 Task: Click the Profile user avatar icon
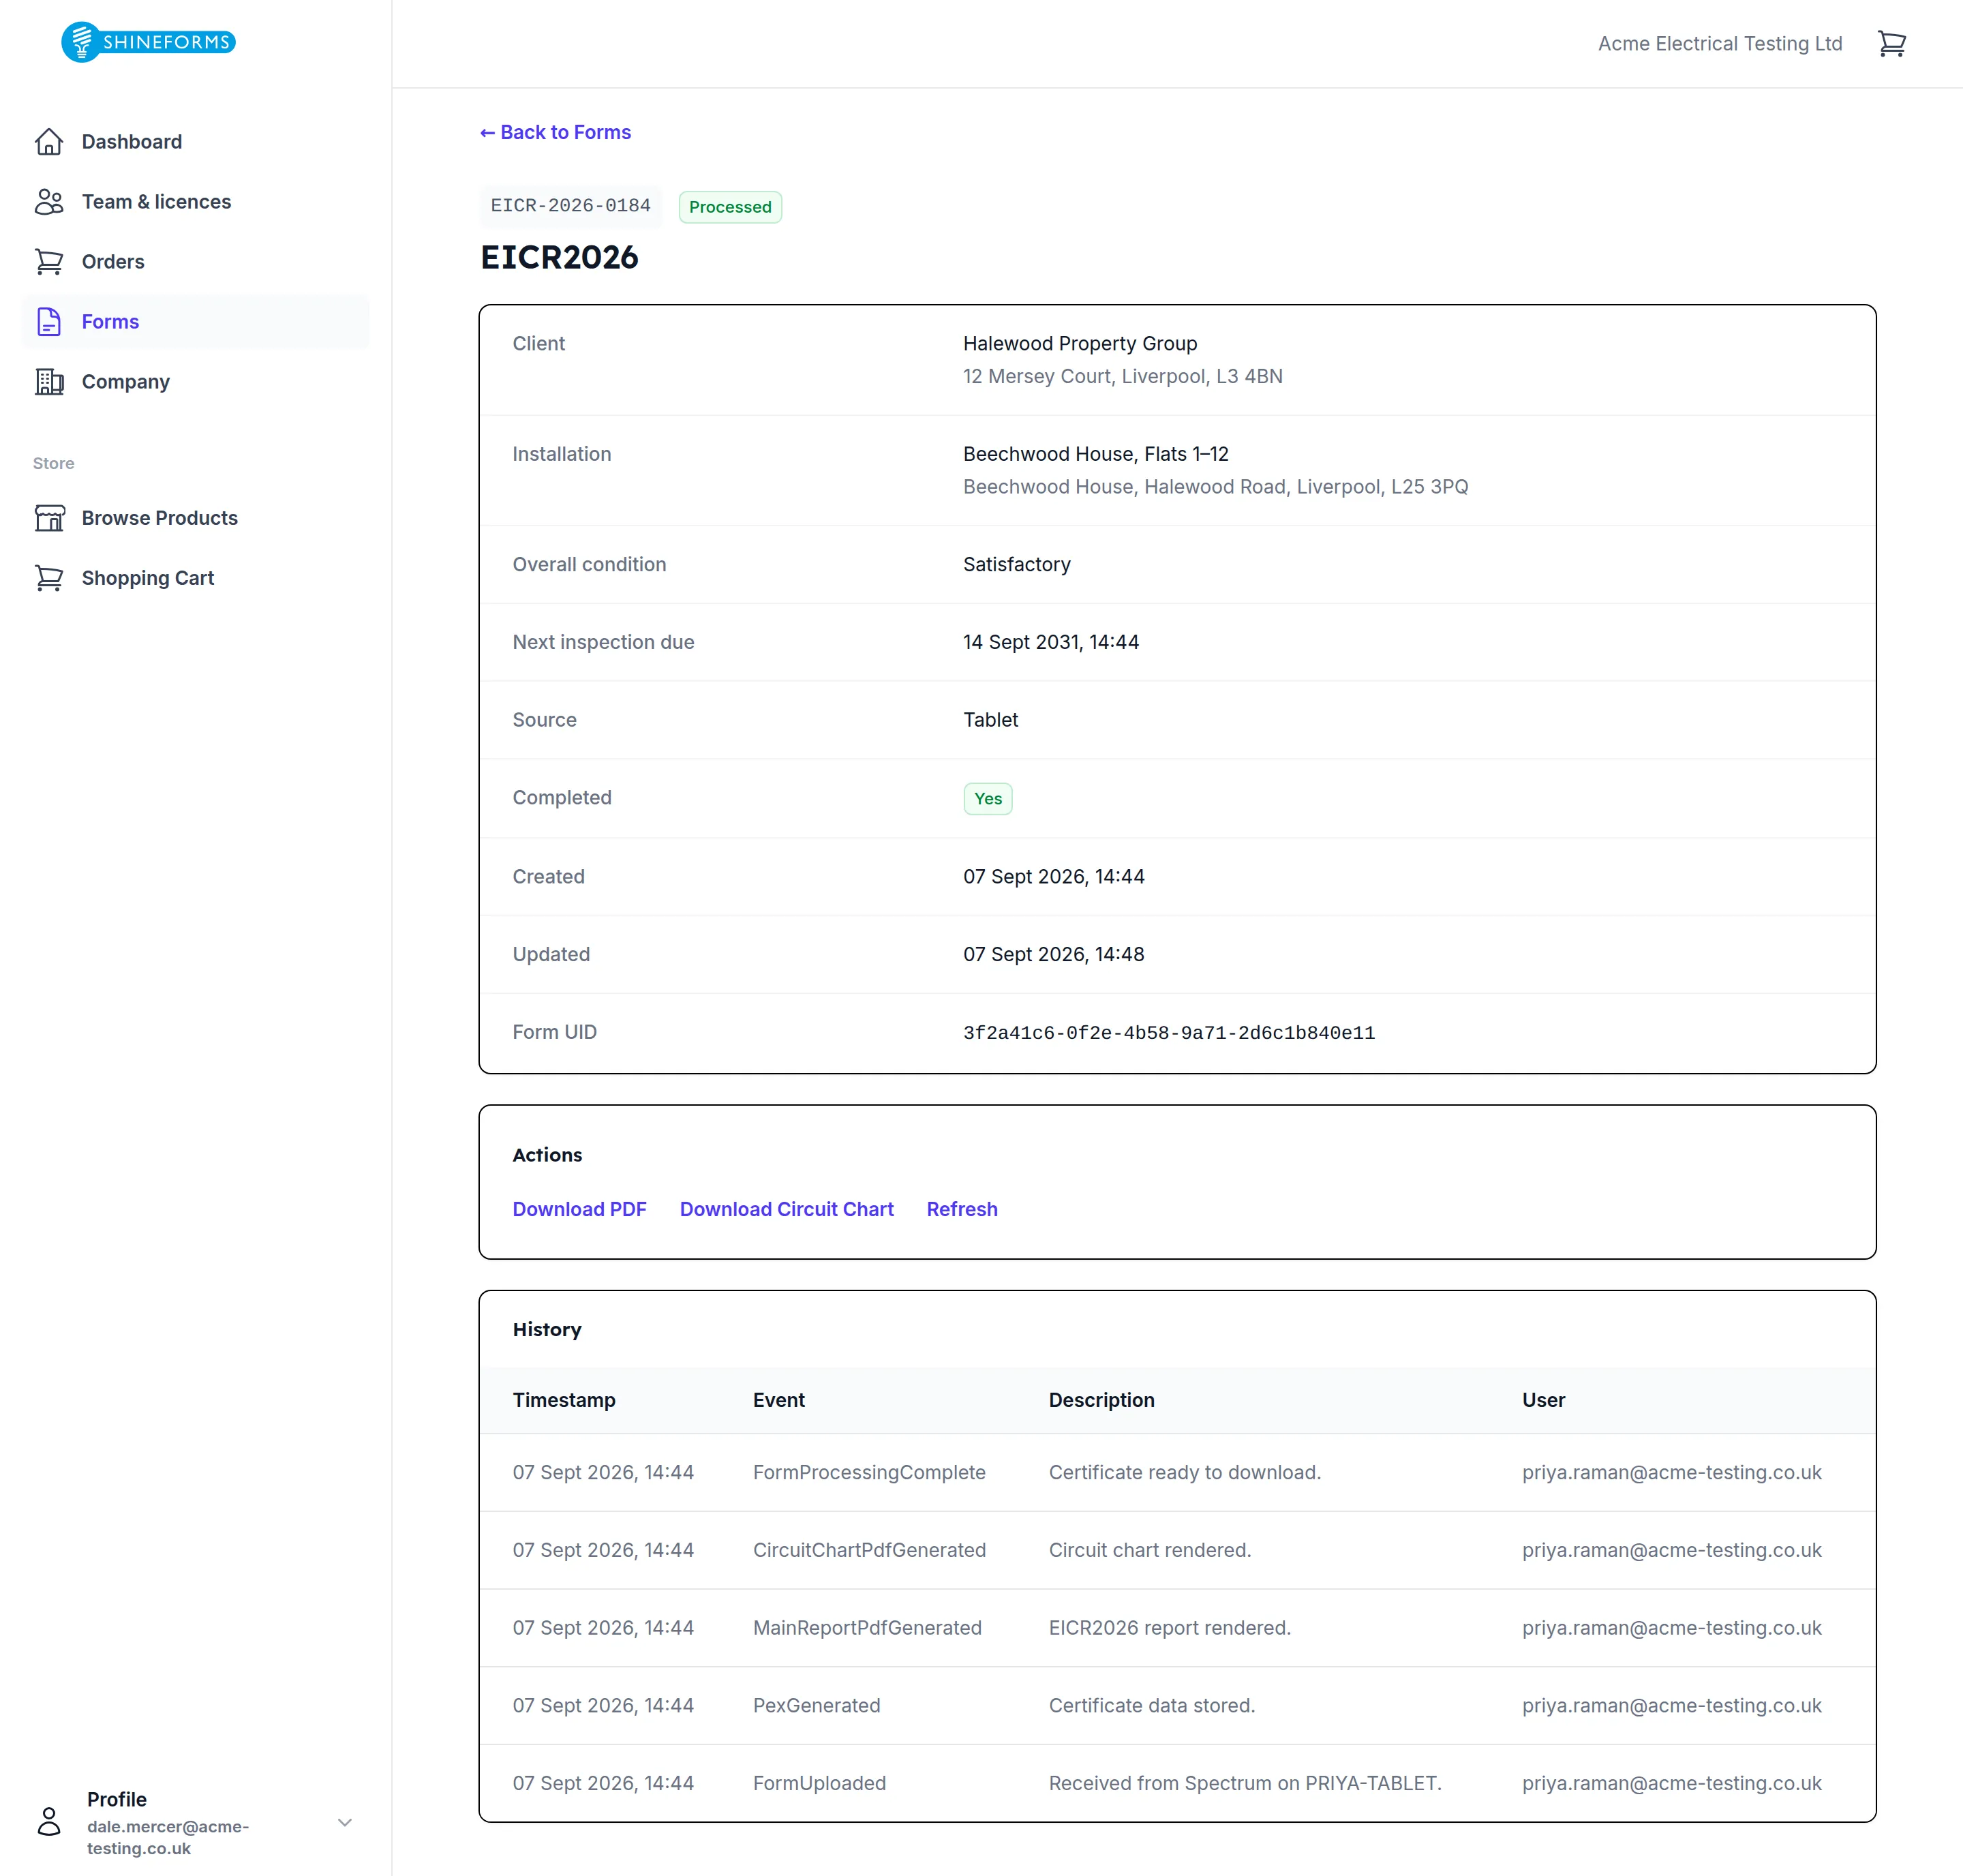49,1822
